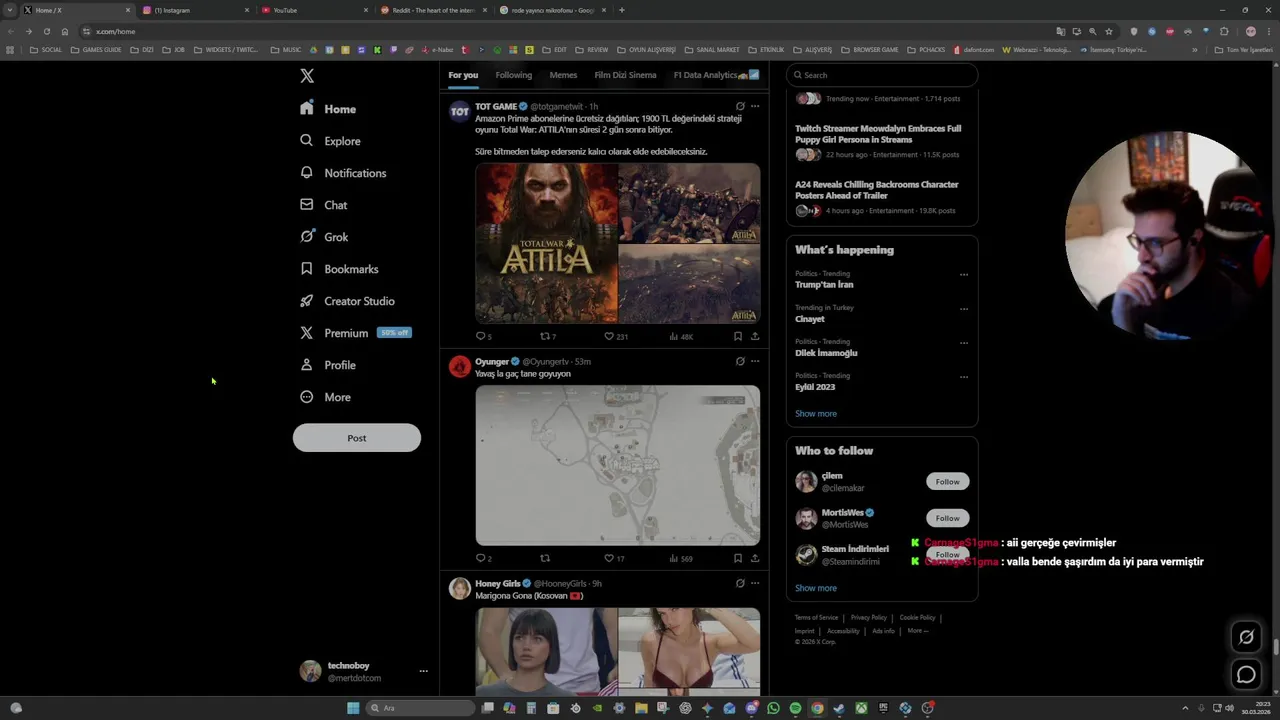This screenshot has width=1280, height=720.
Task: Open Premium in the sidebar
Action: (355, 333)
